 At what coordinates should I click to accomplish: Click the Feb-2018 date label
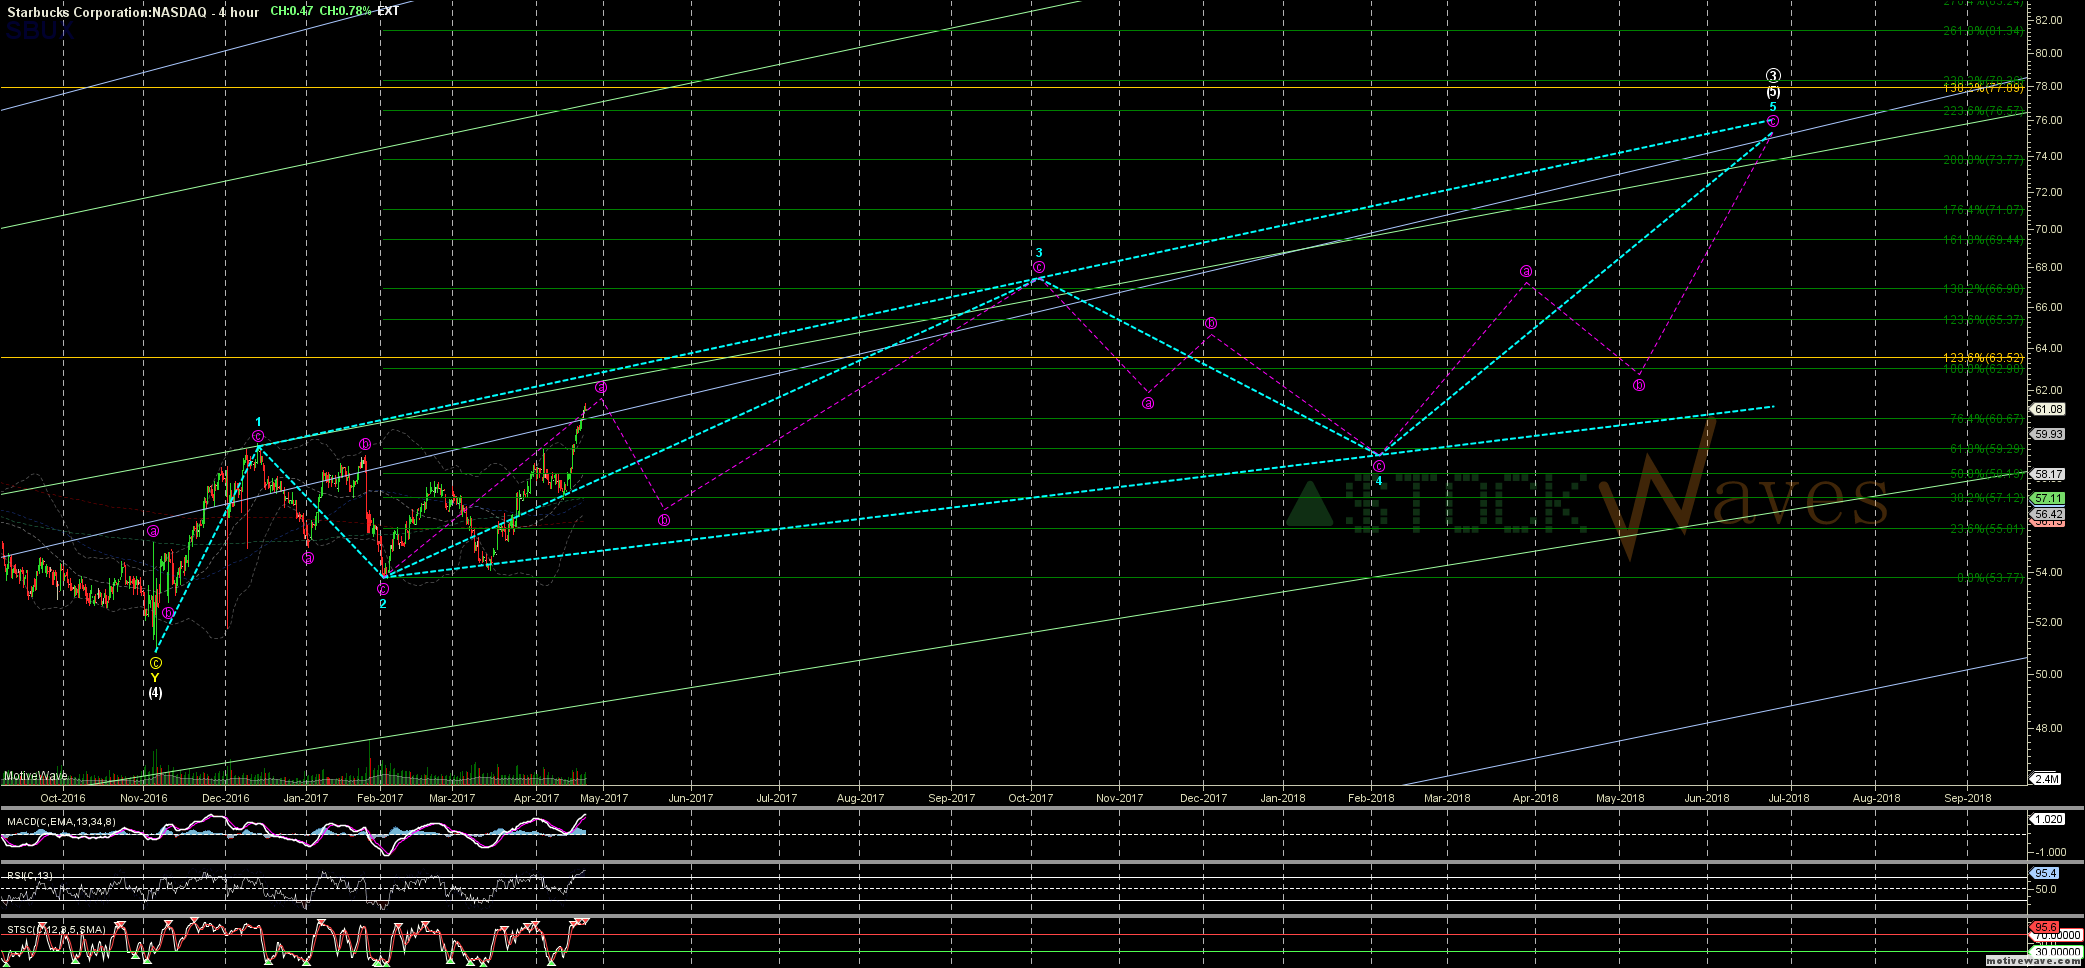(x=1371, y=798)
